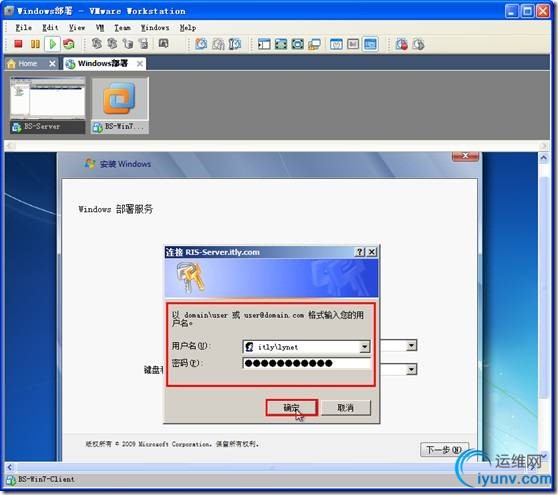Viewport: 558px width, 495px height.
Task: Click the Revert to Snapshot toolbar icon
Action: point(218,44)
